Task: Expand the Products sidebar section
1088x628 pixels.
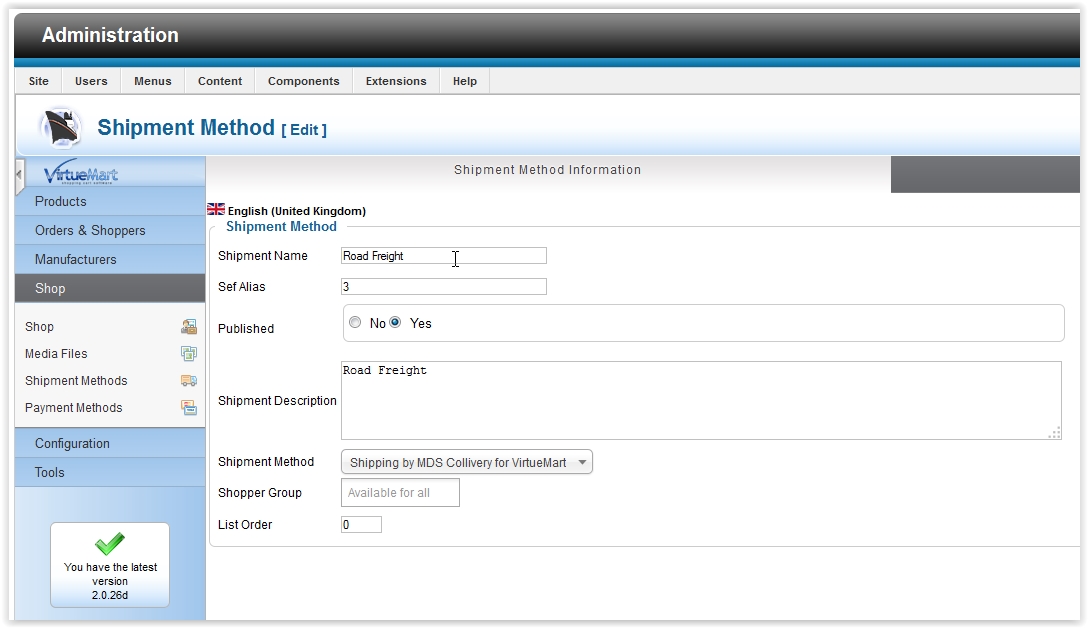Action: pyautogui.click(x=61, y=201)
